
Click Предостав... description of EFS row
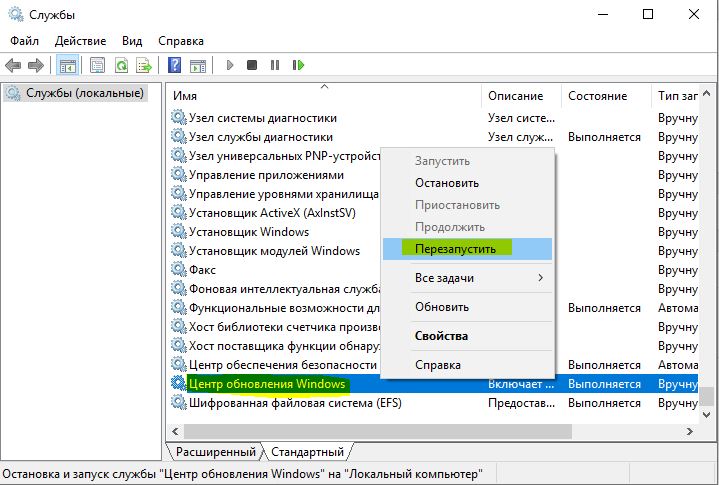pyautogui.click(x=521, y=403)
